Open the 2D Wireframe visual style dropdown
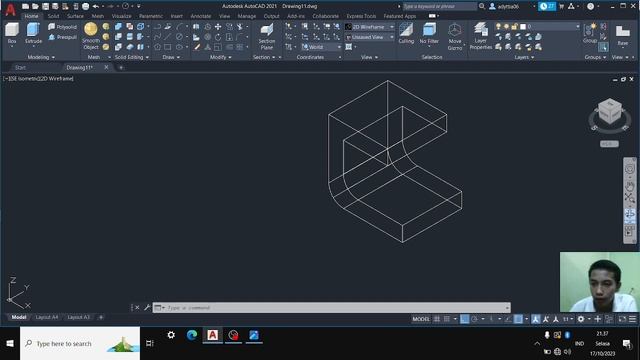This screenshot has height=360, width=640. tap(370, 27)
